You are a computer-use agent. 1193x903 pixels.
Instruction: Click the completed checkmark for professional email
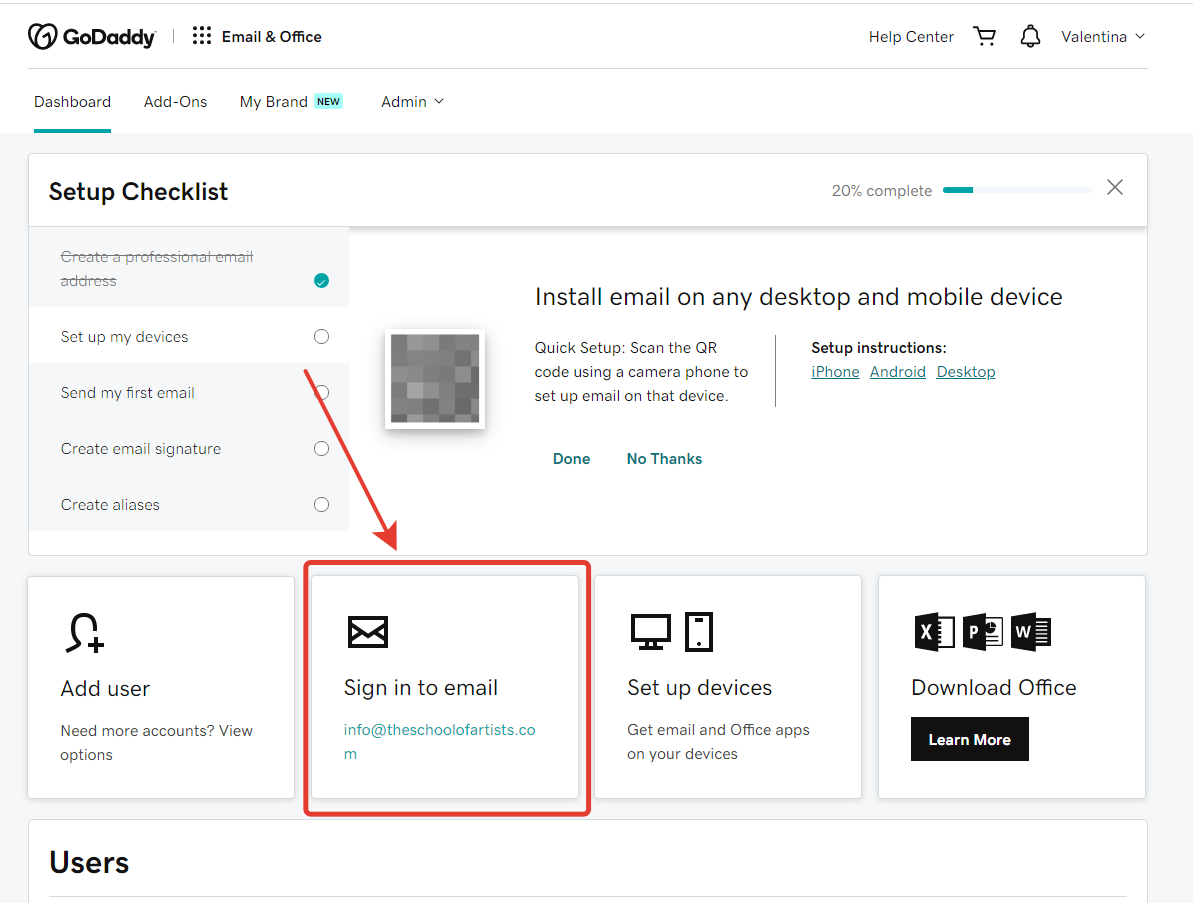[322, 281]
